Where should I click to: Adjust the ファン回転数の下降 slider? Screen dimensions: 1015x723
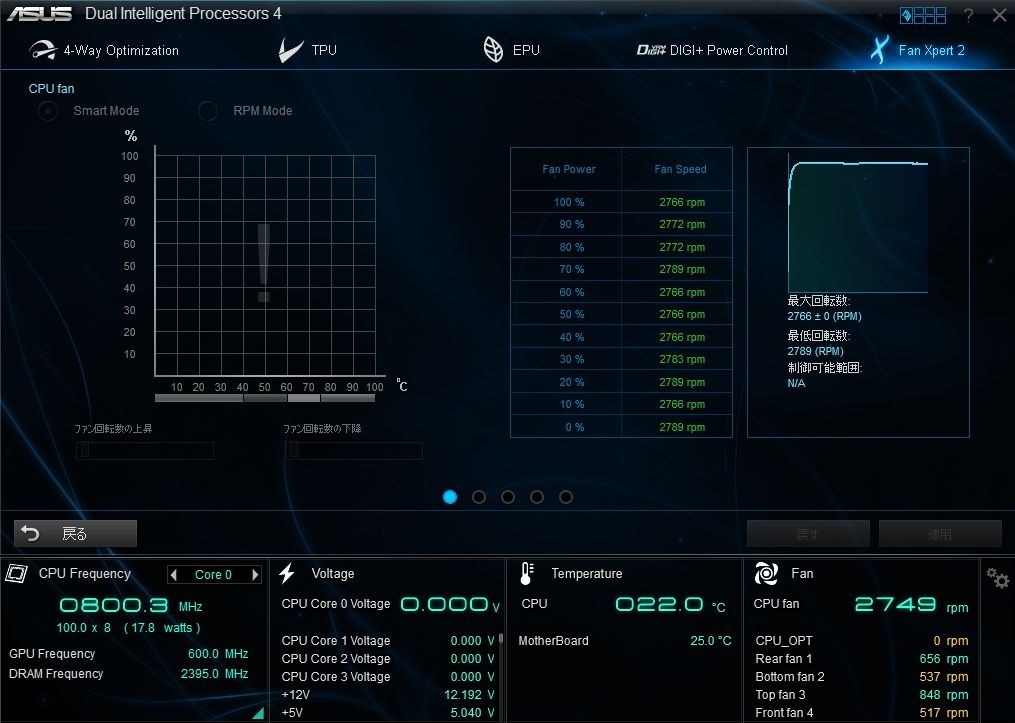pyautogui.click(x=354, y=450)
